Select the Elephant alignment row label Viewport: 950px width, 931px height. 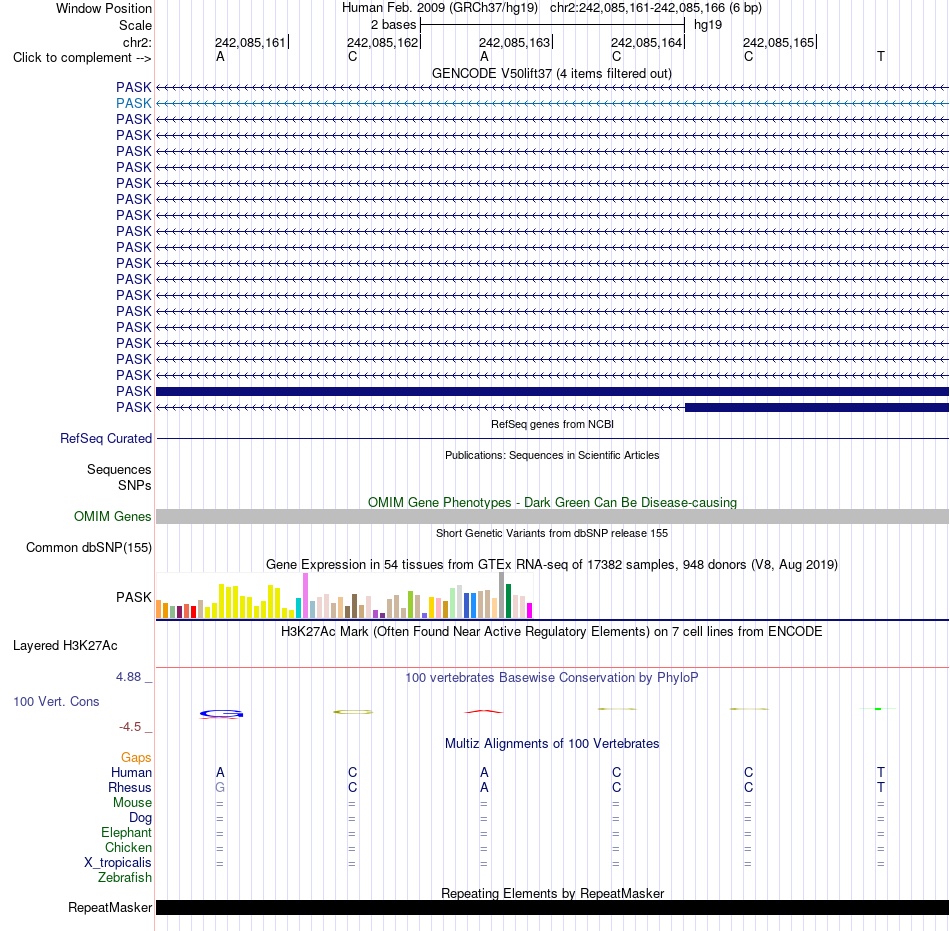pyautogui.click(x=126, y=832)
